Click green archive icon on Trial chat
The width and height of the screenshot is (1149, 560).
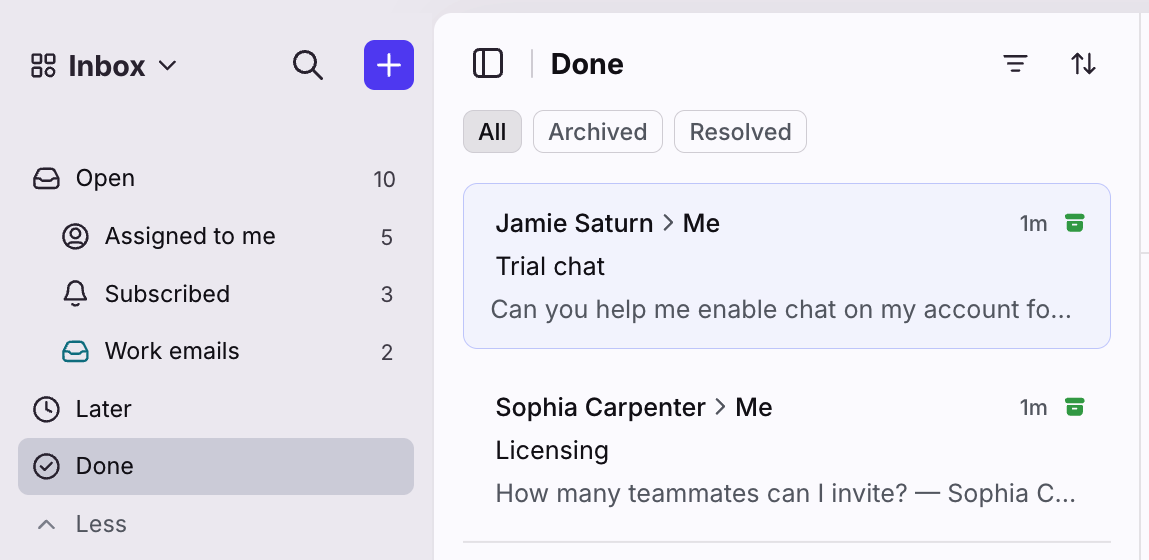(1074, 223)
